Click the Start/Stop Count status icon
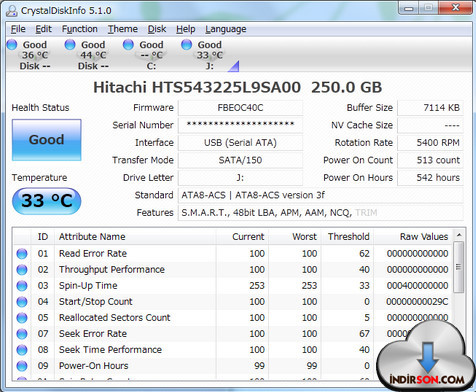This screenshot has width=476, height=392. [x=22, y=302]
